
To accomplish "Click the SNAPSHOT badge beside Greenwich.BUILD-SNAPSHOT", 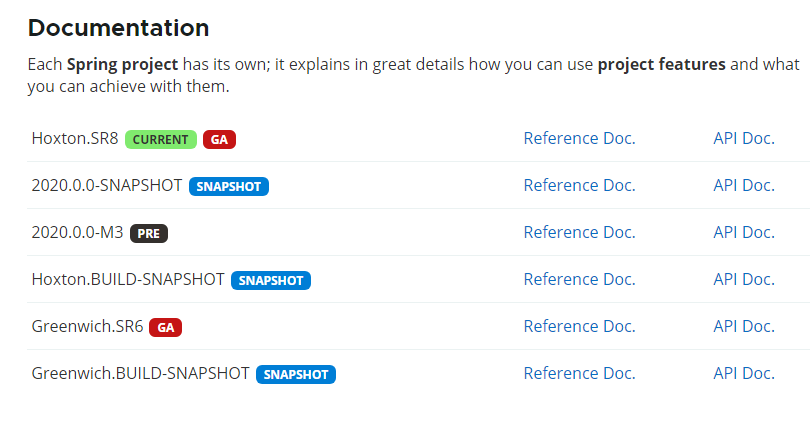I will tap(296, 374).
